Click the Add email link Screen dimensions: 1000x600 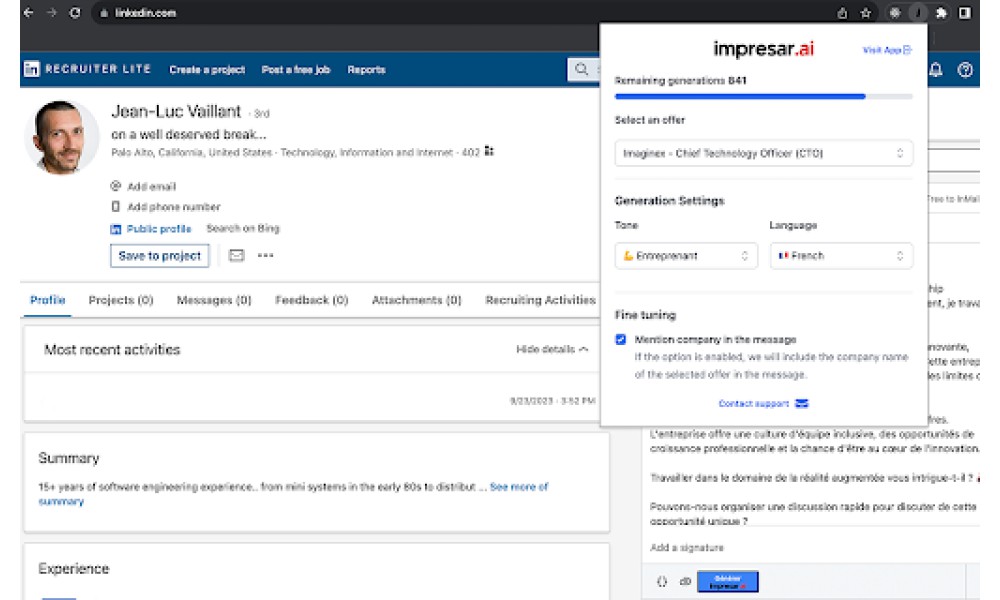[151, 186]
